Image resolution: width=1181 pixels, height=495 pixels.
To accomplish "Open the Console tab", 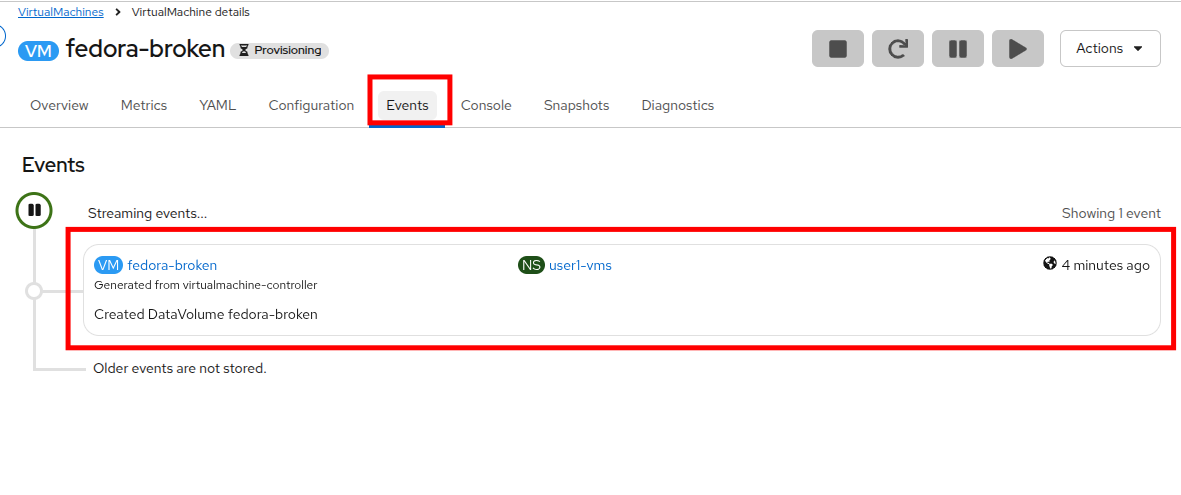I will pyautogui.click(x=486, y=105).
